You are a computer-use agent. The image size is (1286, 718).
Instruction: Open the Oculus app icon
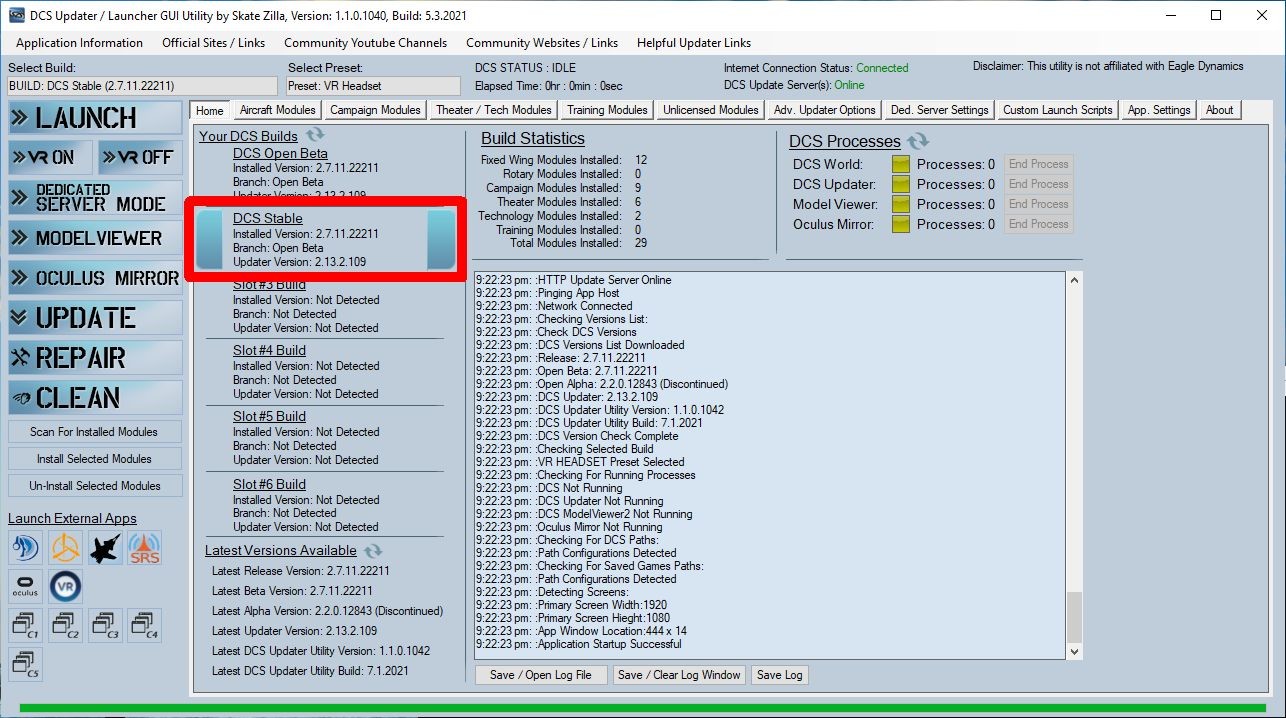click(x=25, y=586)
